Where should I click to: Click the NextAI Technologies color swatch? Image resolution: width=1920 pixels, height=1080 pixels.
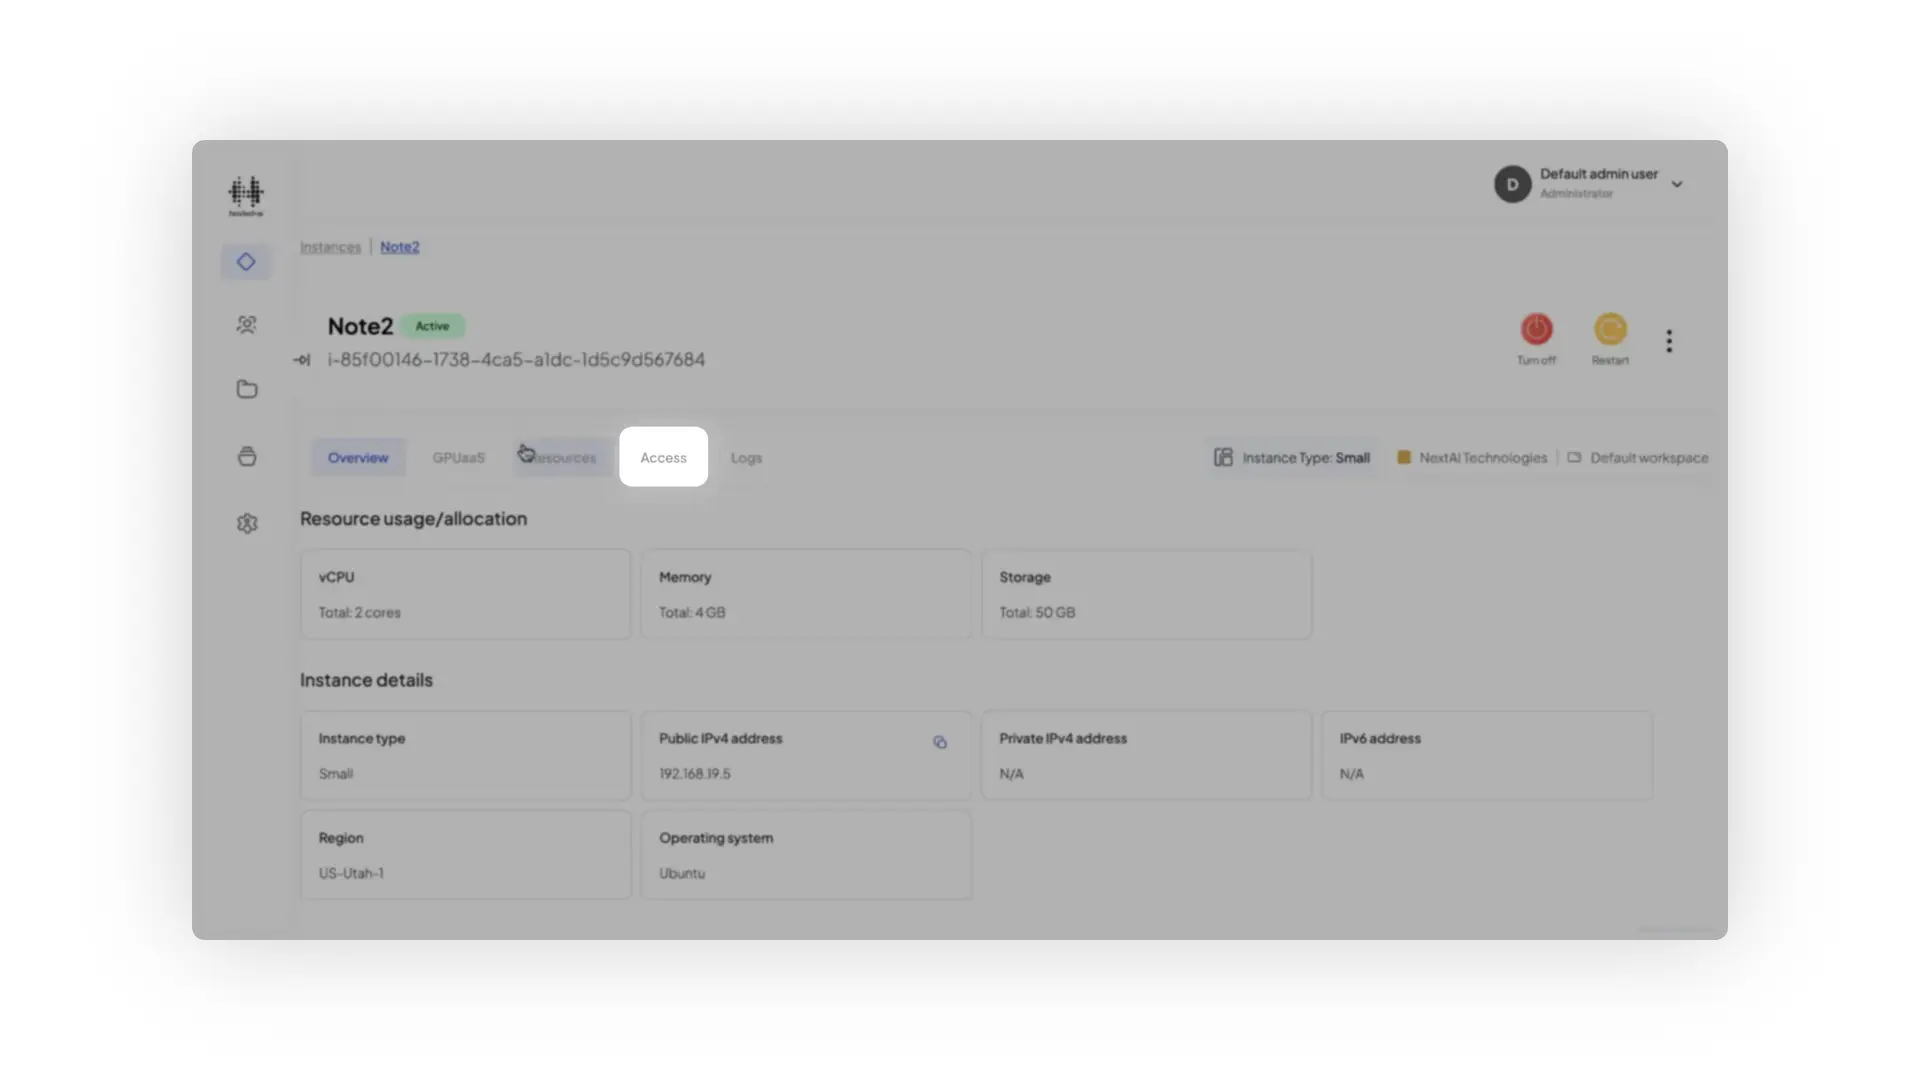pyautogui.click(x=1404, y=457)
